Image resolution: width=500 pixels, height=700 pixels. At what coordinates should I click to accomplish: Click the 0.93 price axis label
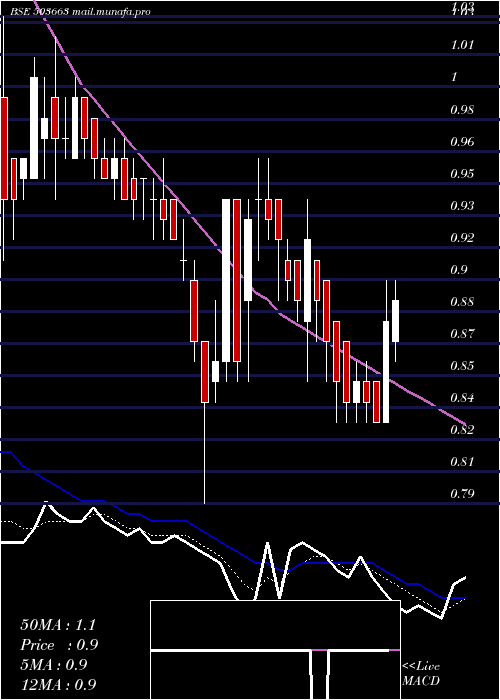[462, 205]
